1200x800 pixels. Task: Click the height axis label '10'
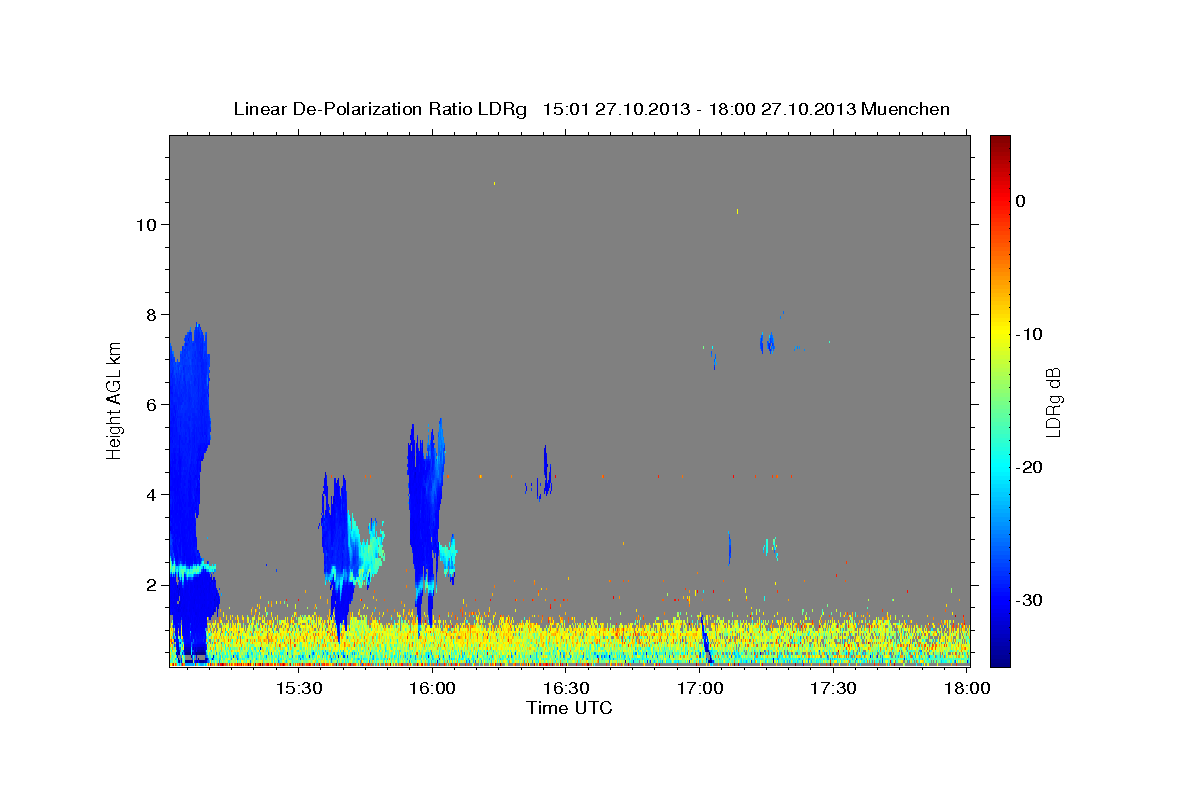click(x=146, y=225)
